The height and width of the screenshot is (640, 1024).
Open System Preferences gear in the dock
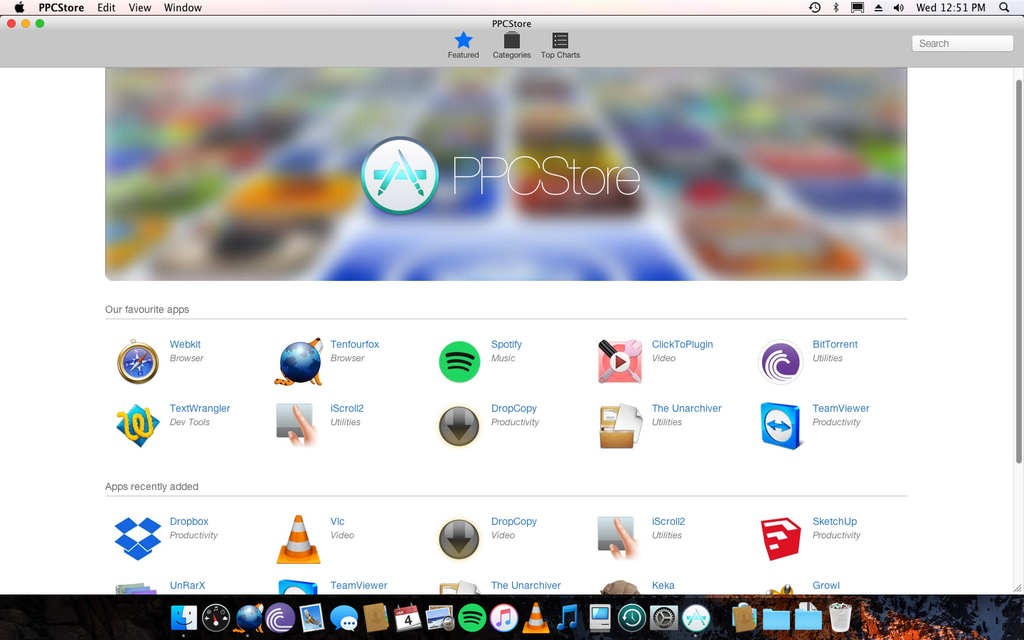point(664,617)
